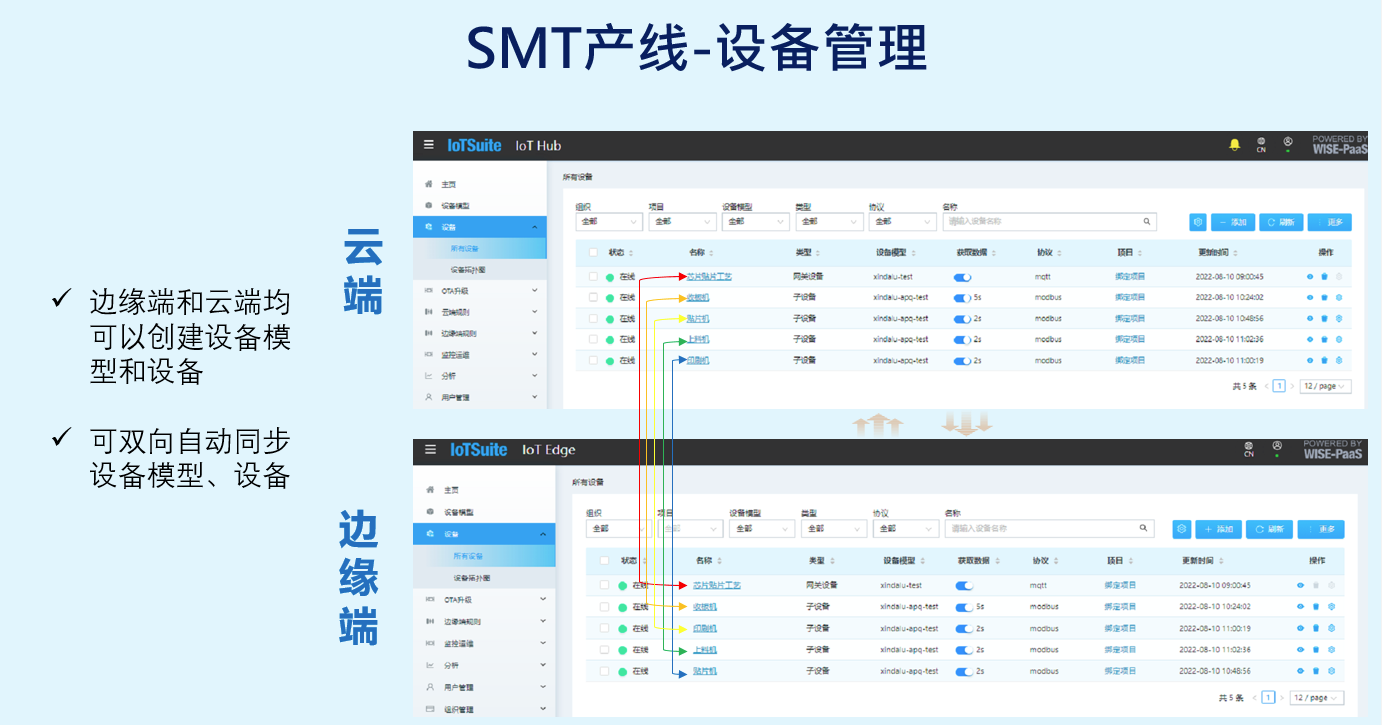The height and width of the screenshot is (725, 1382).
Task: Toggle data acquisition for 上料机 in IoT Edge
Action: pyautogui.click(x=964, y=650)
